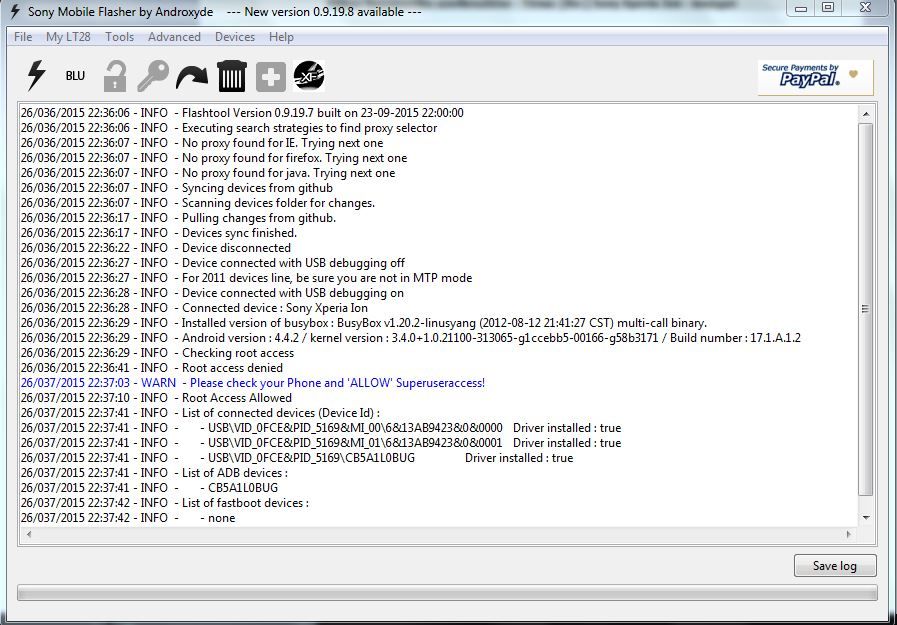Click the padlock root icon
The width and height of the screenshot is (897, 625).
pos(115,76)
